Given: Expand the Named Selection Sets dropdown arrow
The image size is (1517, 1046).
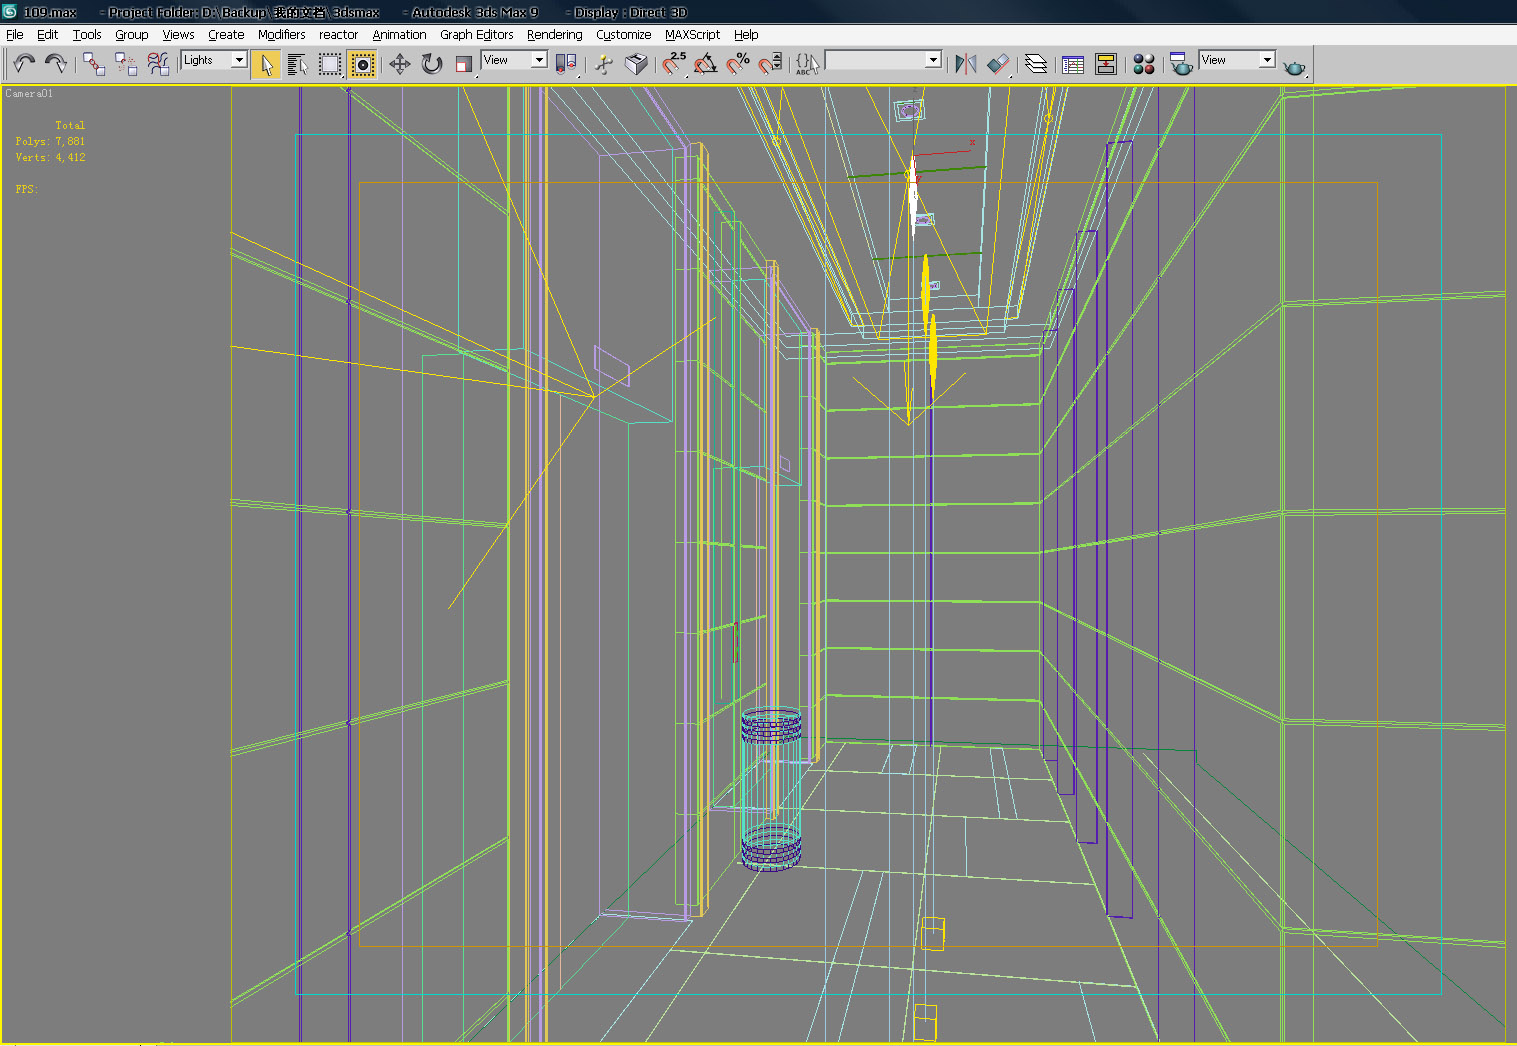Looking at the screenshot, I should (933, 60).
